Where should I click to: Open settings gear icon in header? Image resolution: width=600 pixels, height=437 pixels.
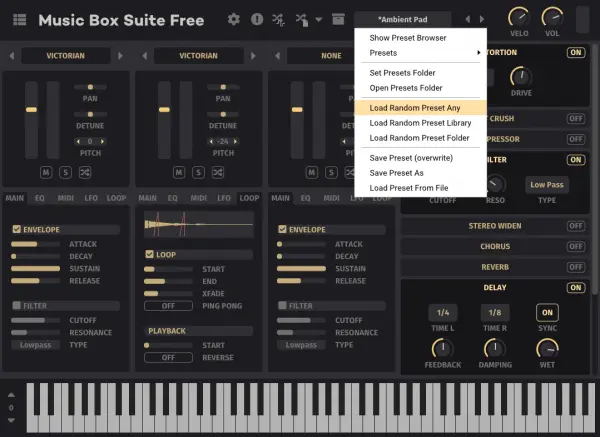click(233, 19)
